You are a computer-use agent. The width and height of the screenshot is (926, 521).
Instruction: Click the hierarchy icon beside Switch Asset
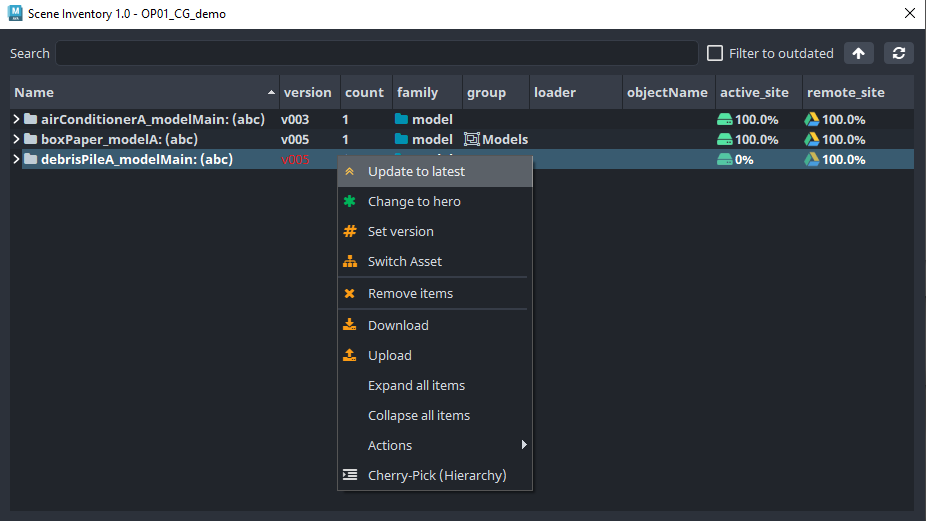[x=350, y=261]
